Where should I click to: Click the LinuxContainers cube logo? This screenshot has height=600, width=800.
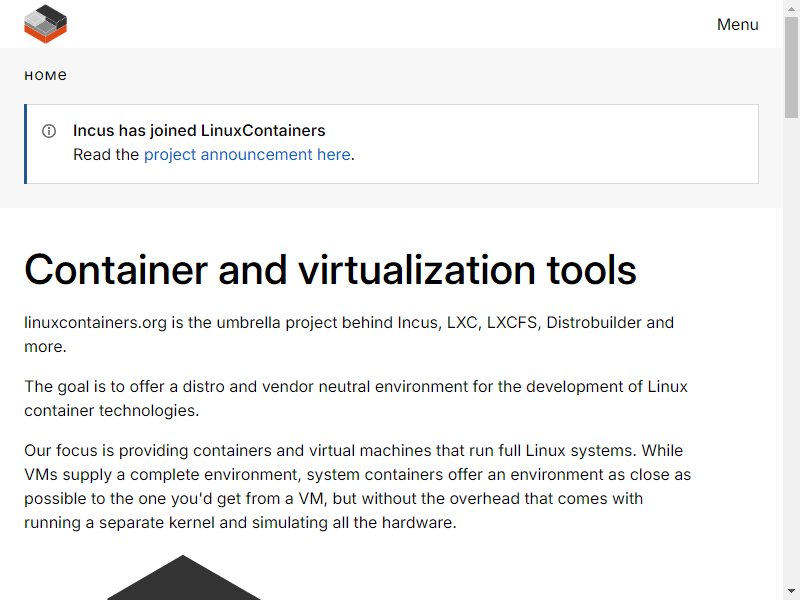tap(45, 24)
